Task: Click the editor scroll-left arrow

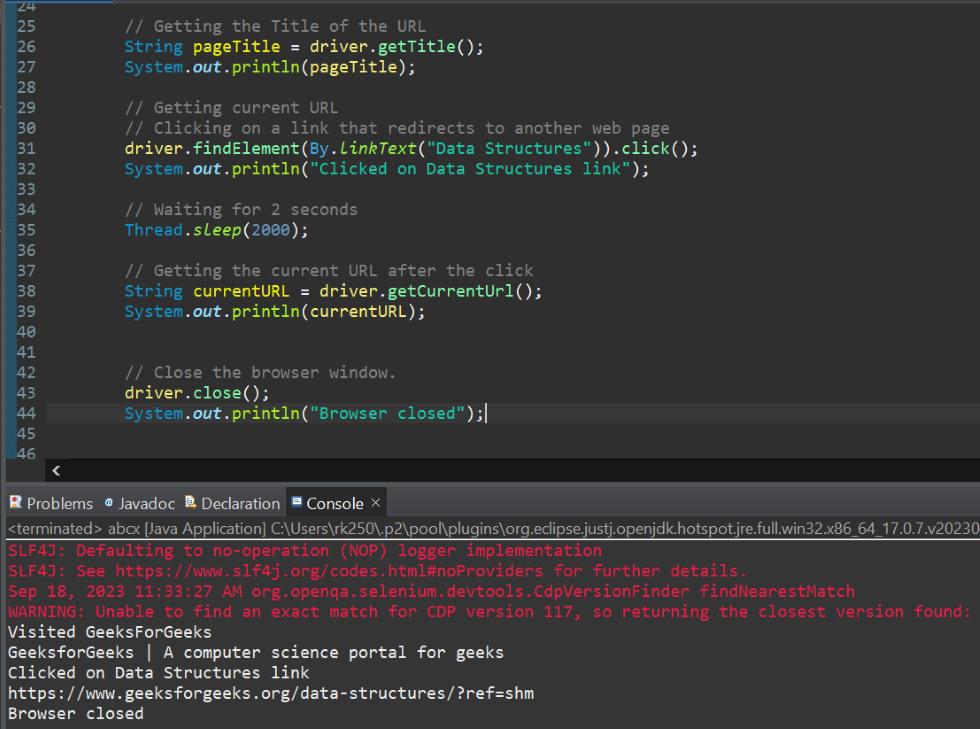Action: click(56, 470)
